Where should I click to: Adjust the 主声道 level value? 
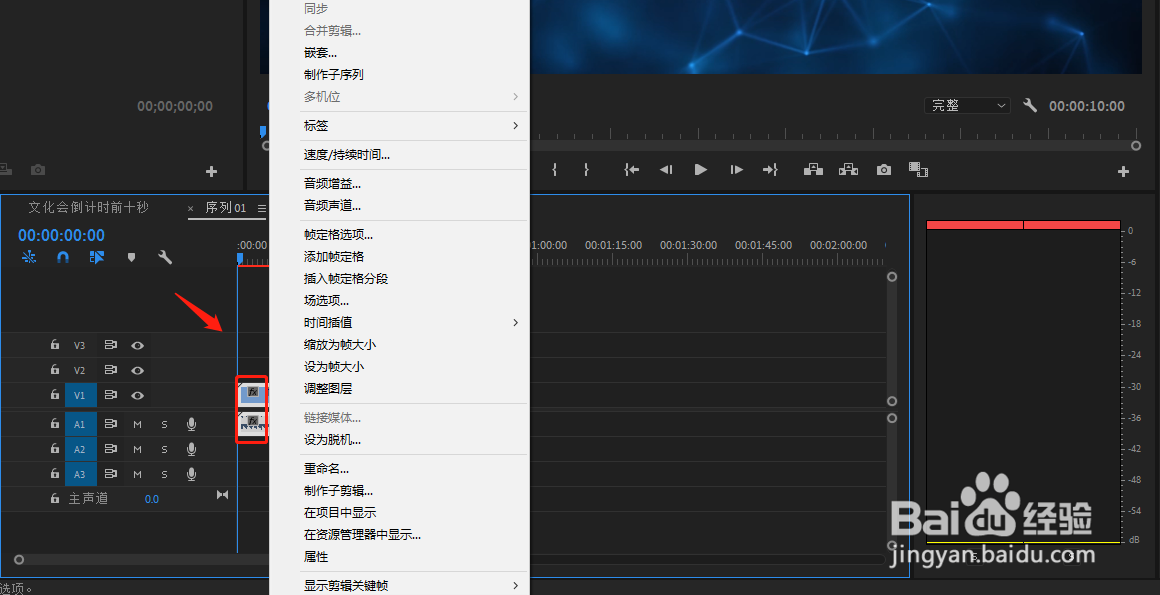pyautogui.click(x=152, y=498)
